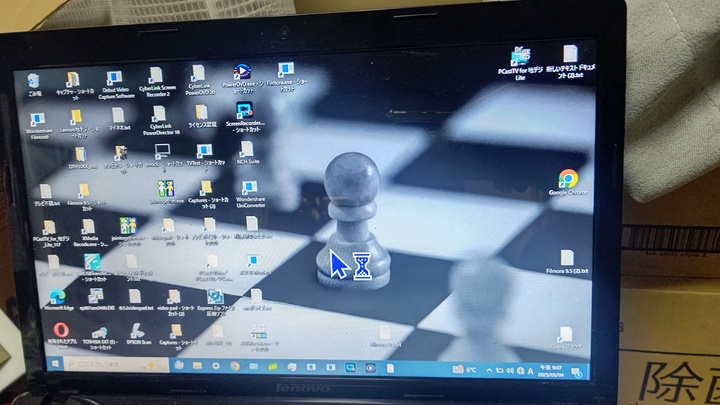Show hidden system tray icons chevron
The height and width of the screenshot is (405, 720).
[x=489, y=370]
